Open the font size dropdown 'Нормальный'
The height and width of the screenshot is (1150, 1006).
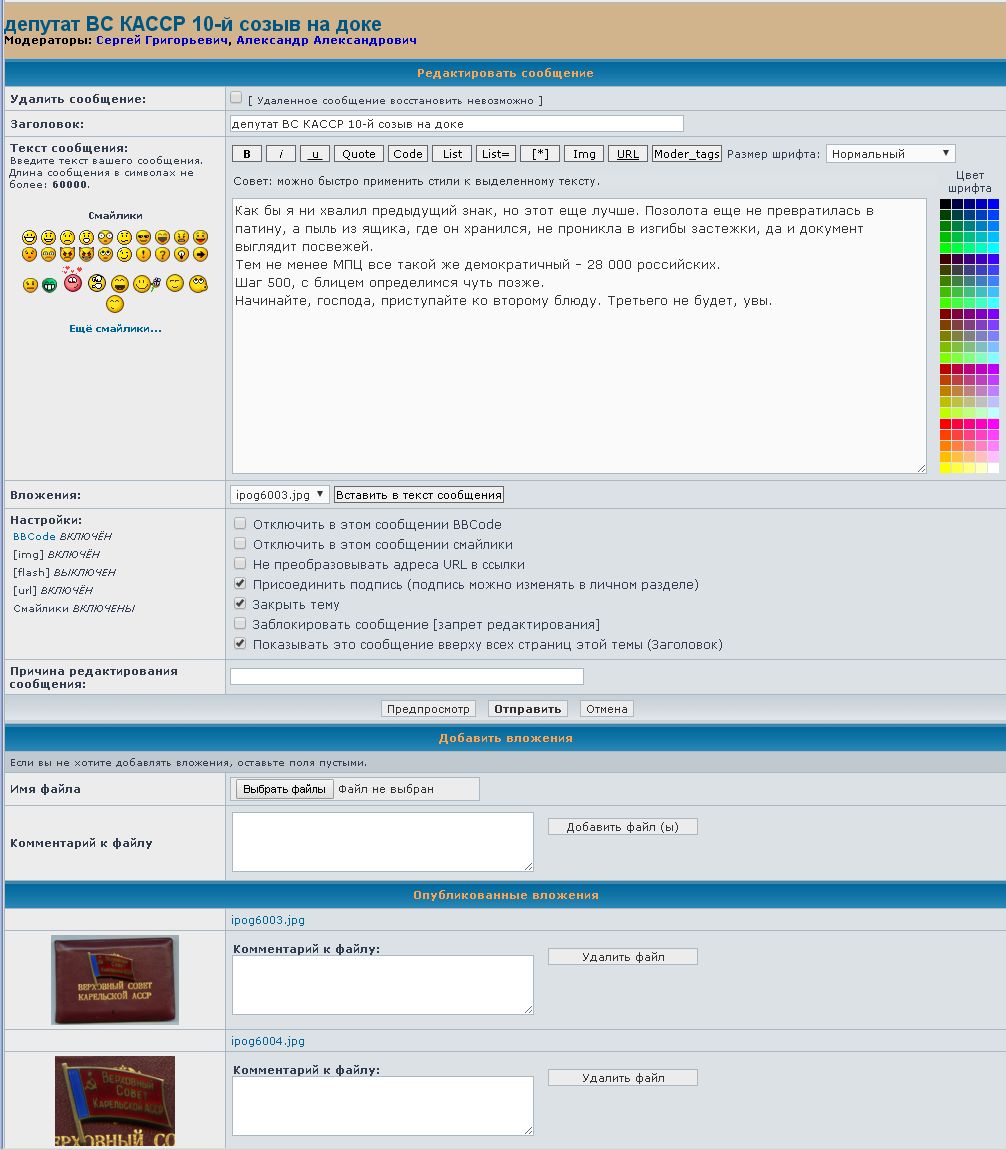(x=890, y=154)
